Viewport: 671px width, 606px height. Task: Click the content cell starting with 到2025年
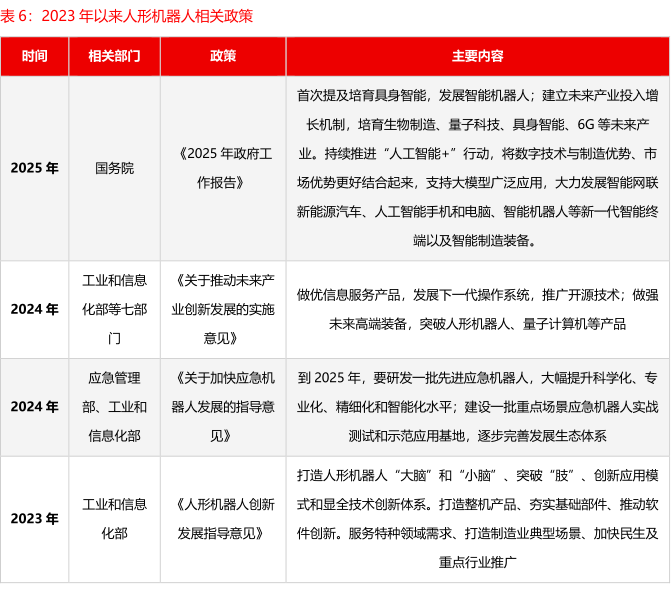click(x=477, y=407)
